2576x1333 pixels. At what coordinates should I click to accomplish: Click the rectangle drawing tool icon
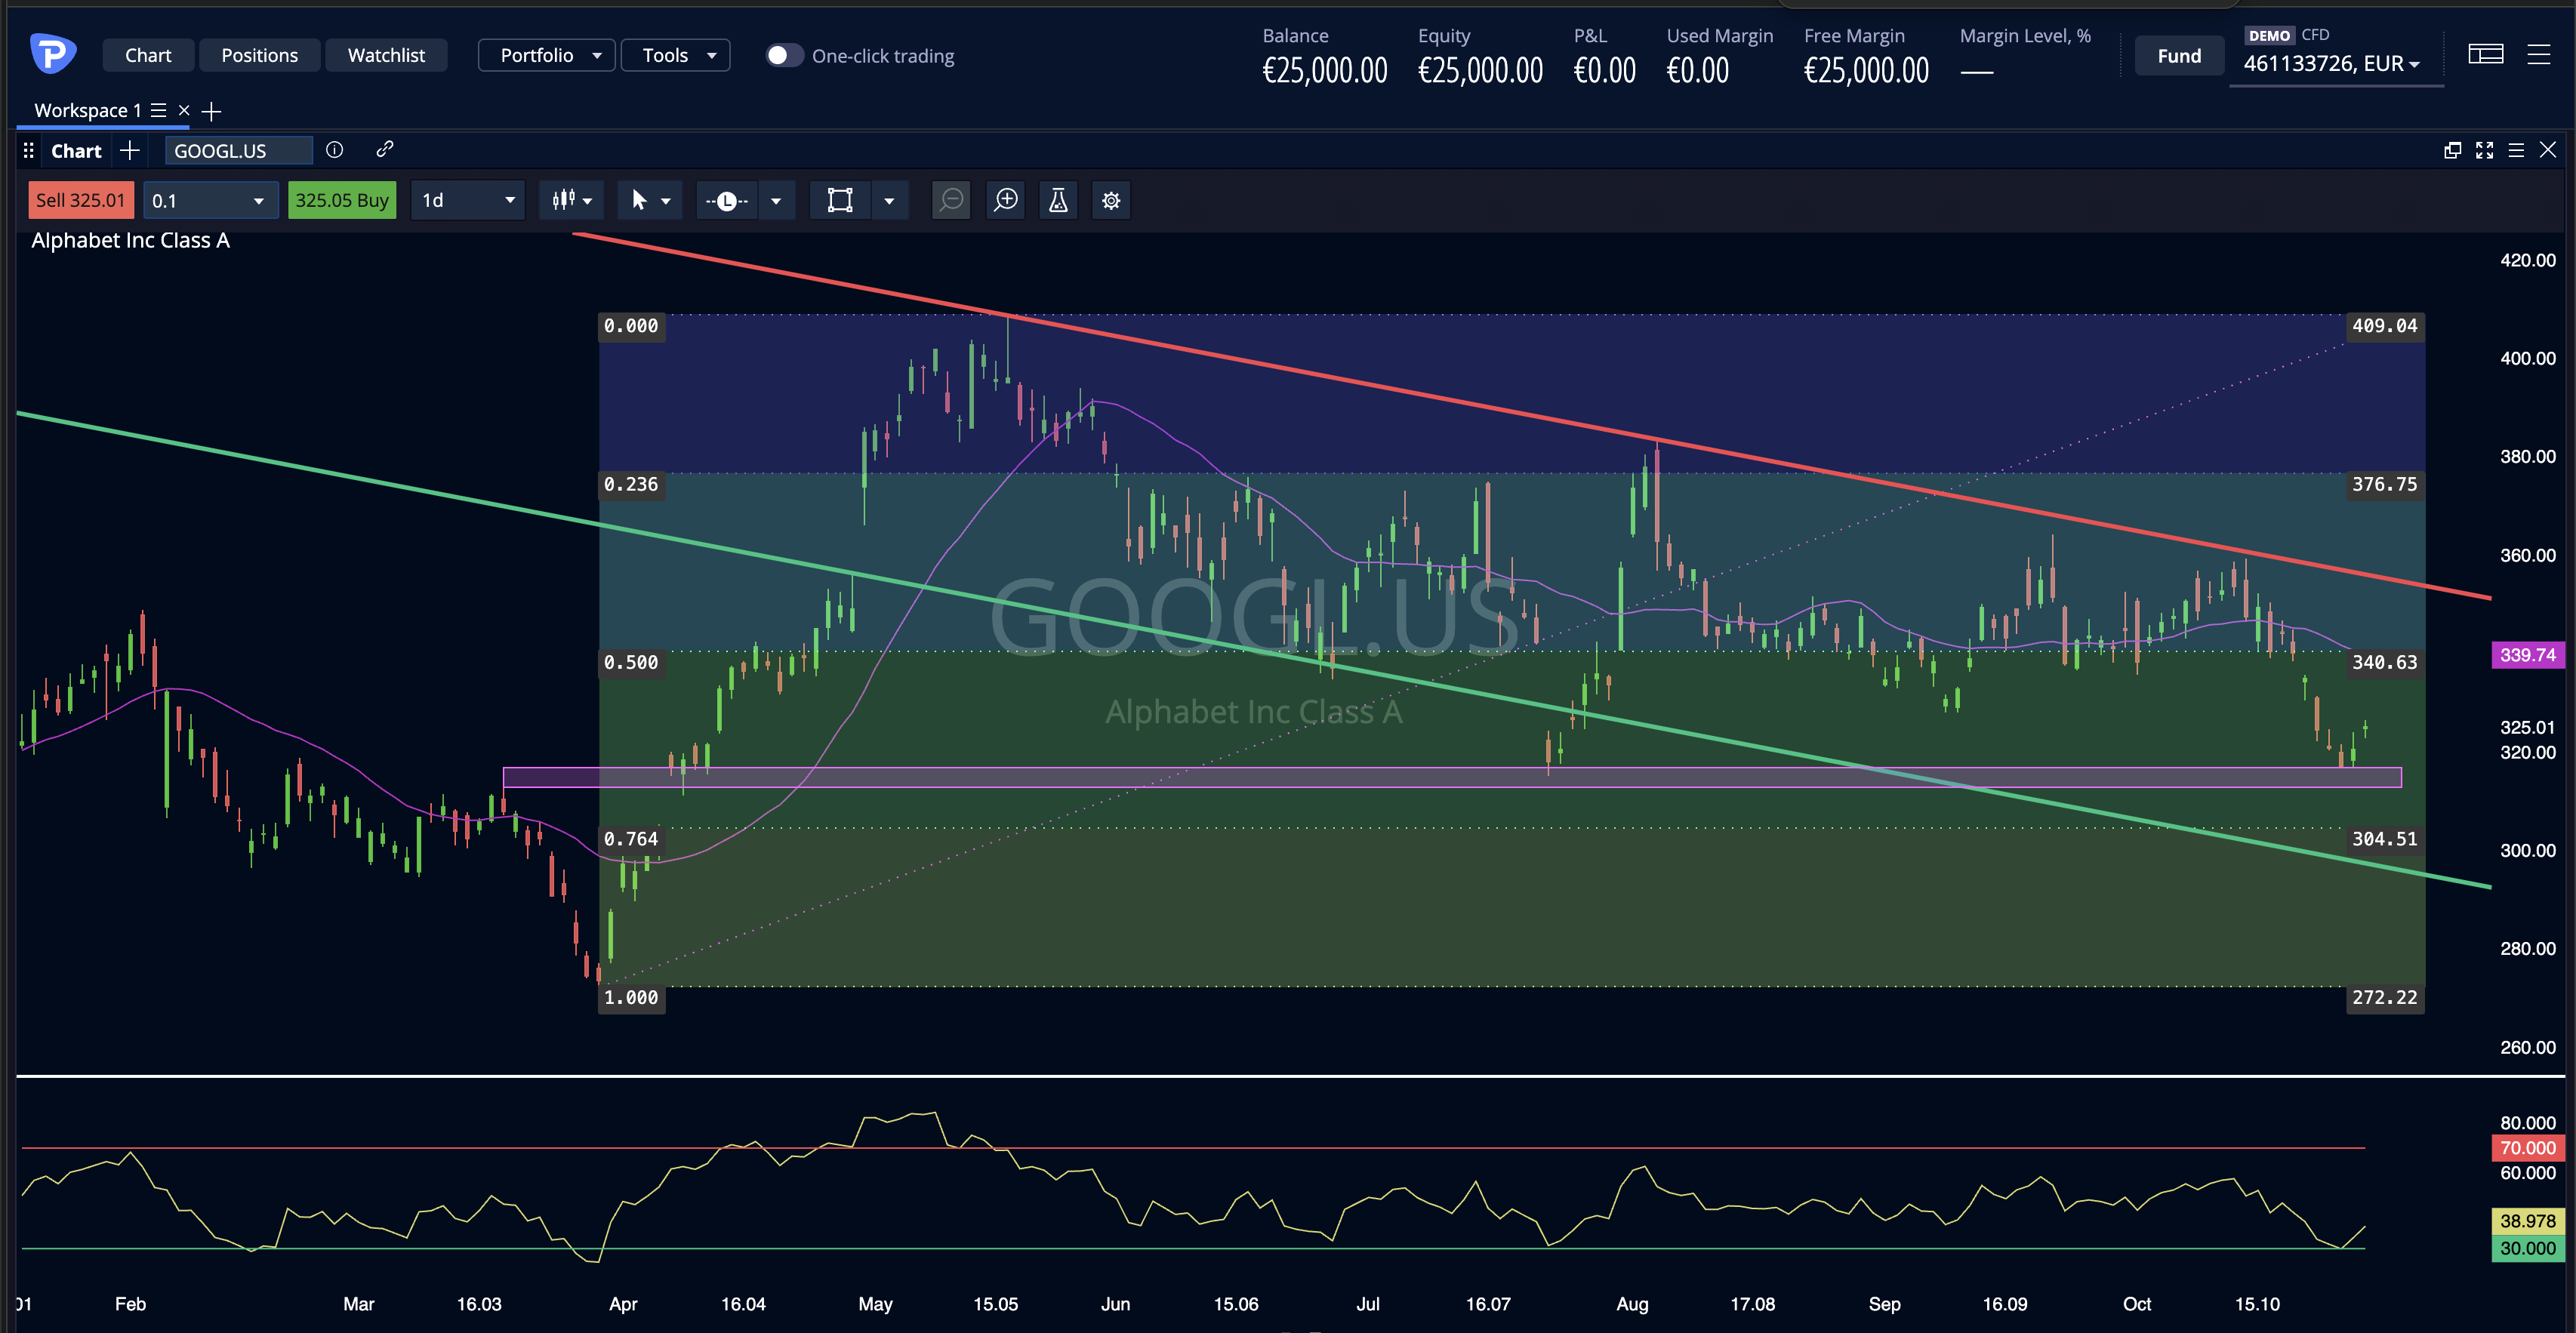pyautogui.click(x=840, y=200)
